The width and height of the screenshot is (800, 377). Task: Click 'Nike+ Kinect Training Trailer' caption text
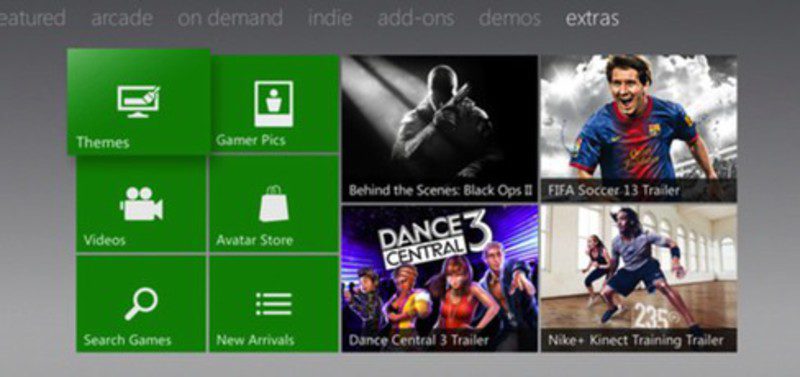coord(636,340)
